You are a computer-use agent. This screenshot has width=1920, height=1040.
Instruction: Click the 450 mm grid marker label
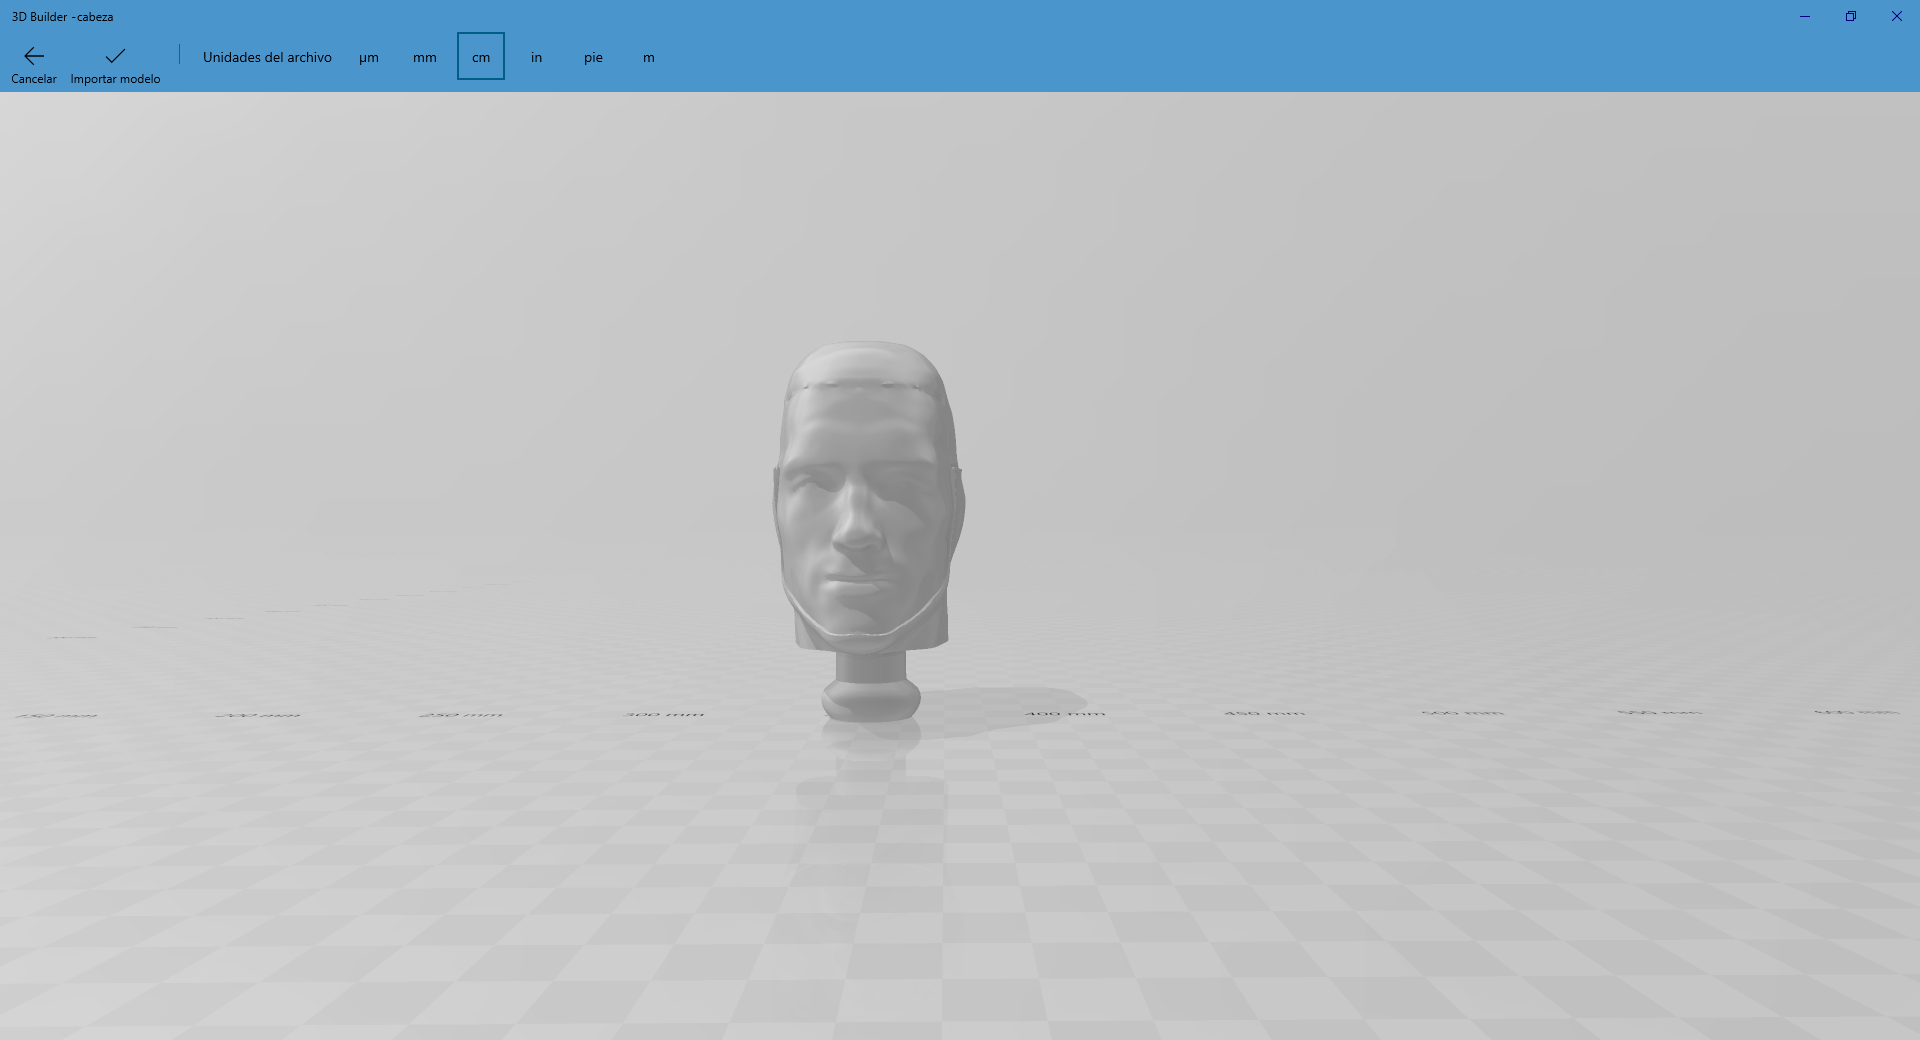1266,712
